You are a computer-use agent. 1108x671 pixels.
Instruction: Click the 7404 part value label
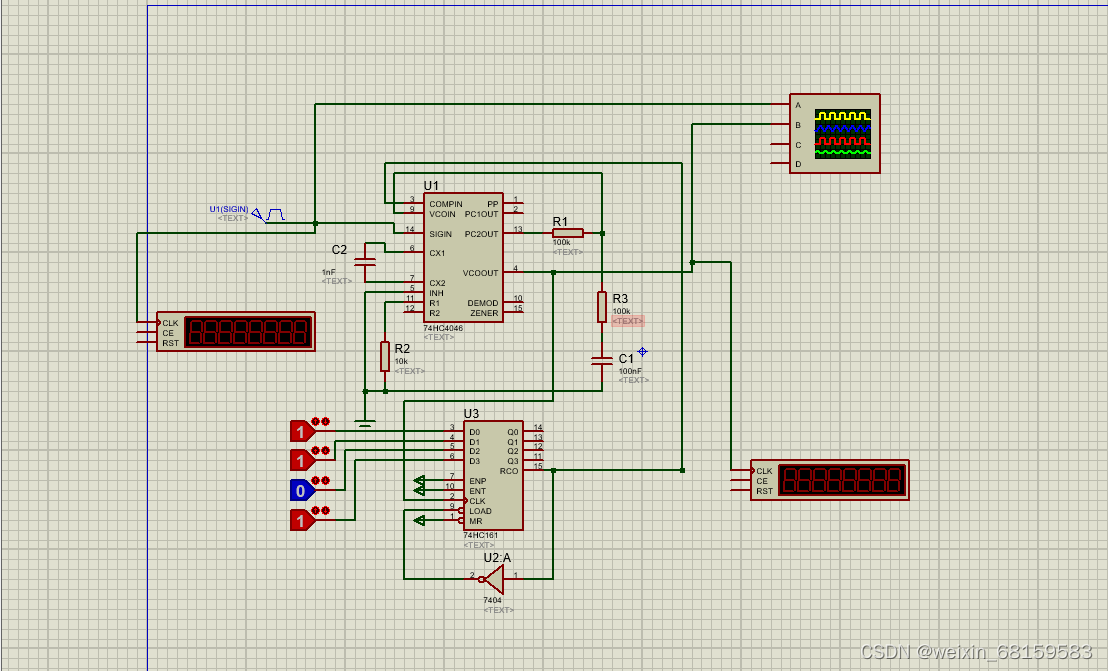pos(493,600)
